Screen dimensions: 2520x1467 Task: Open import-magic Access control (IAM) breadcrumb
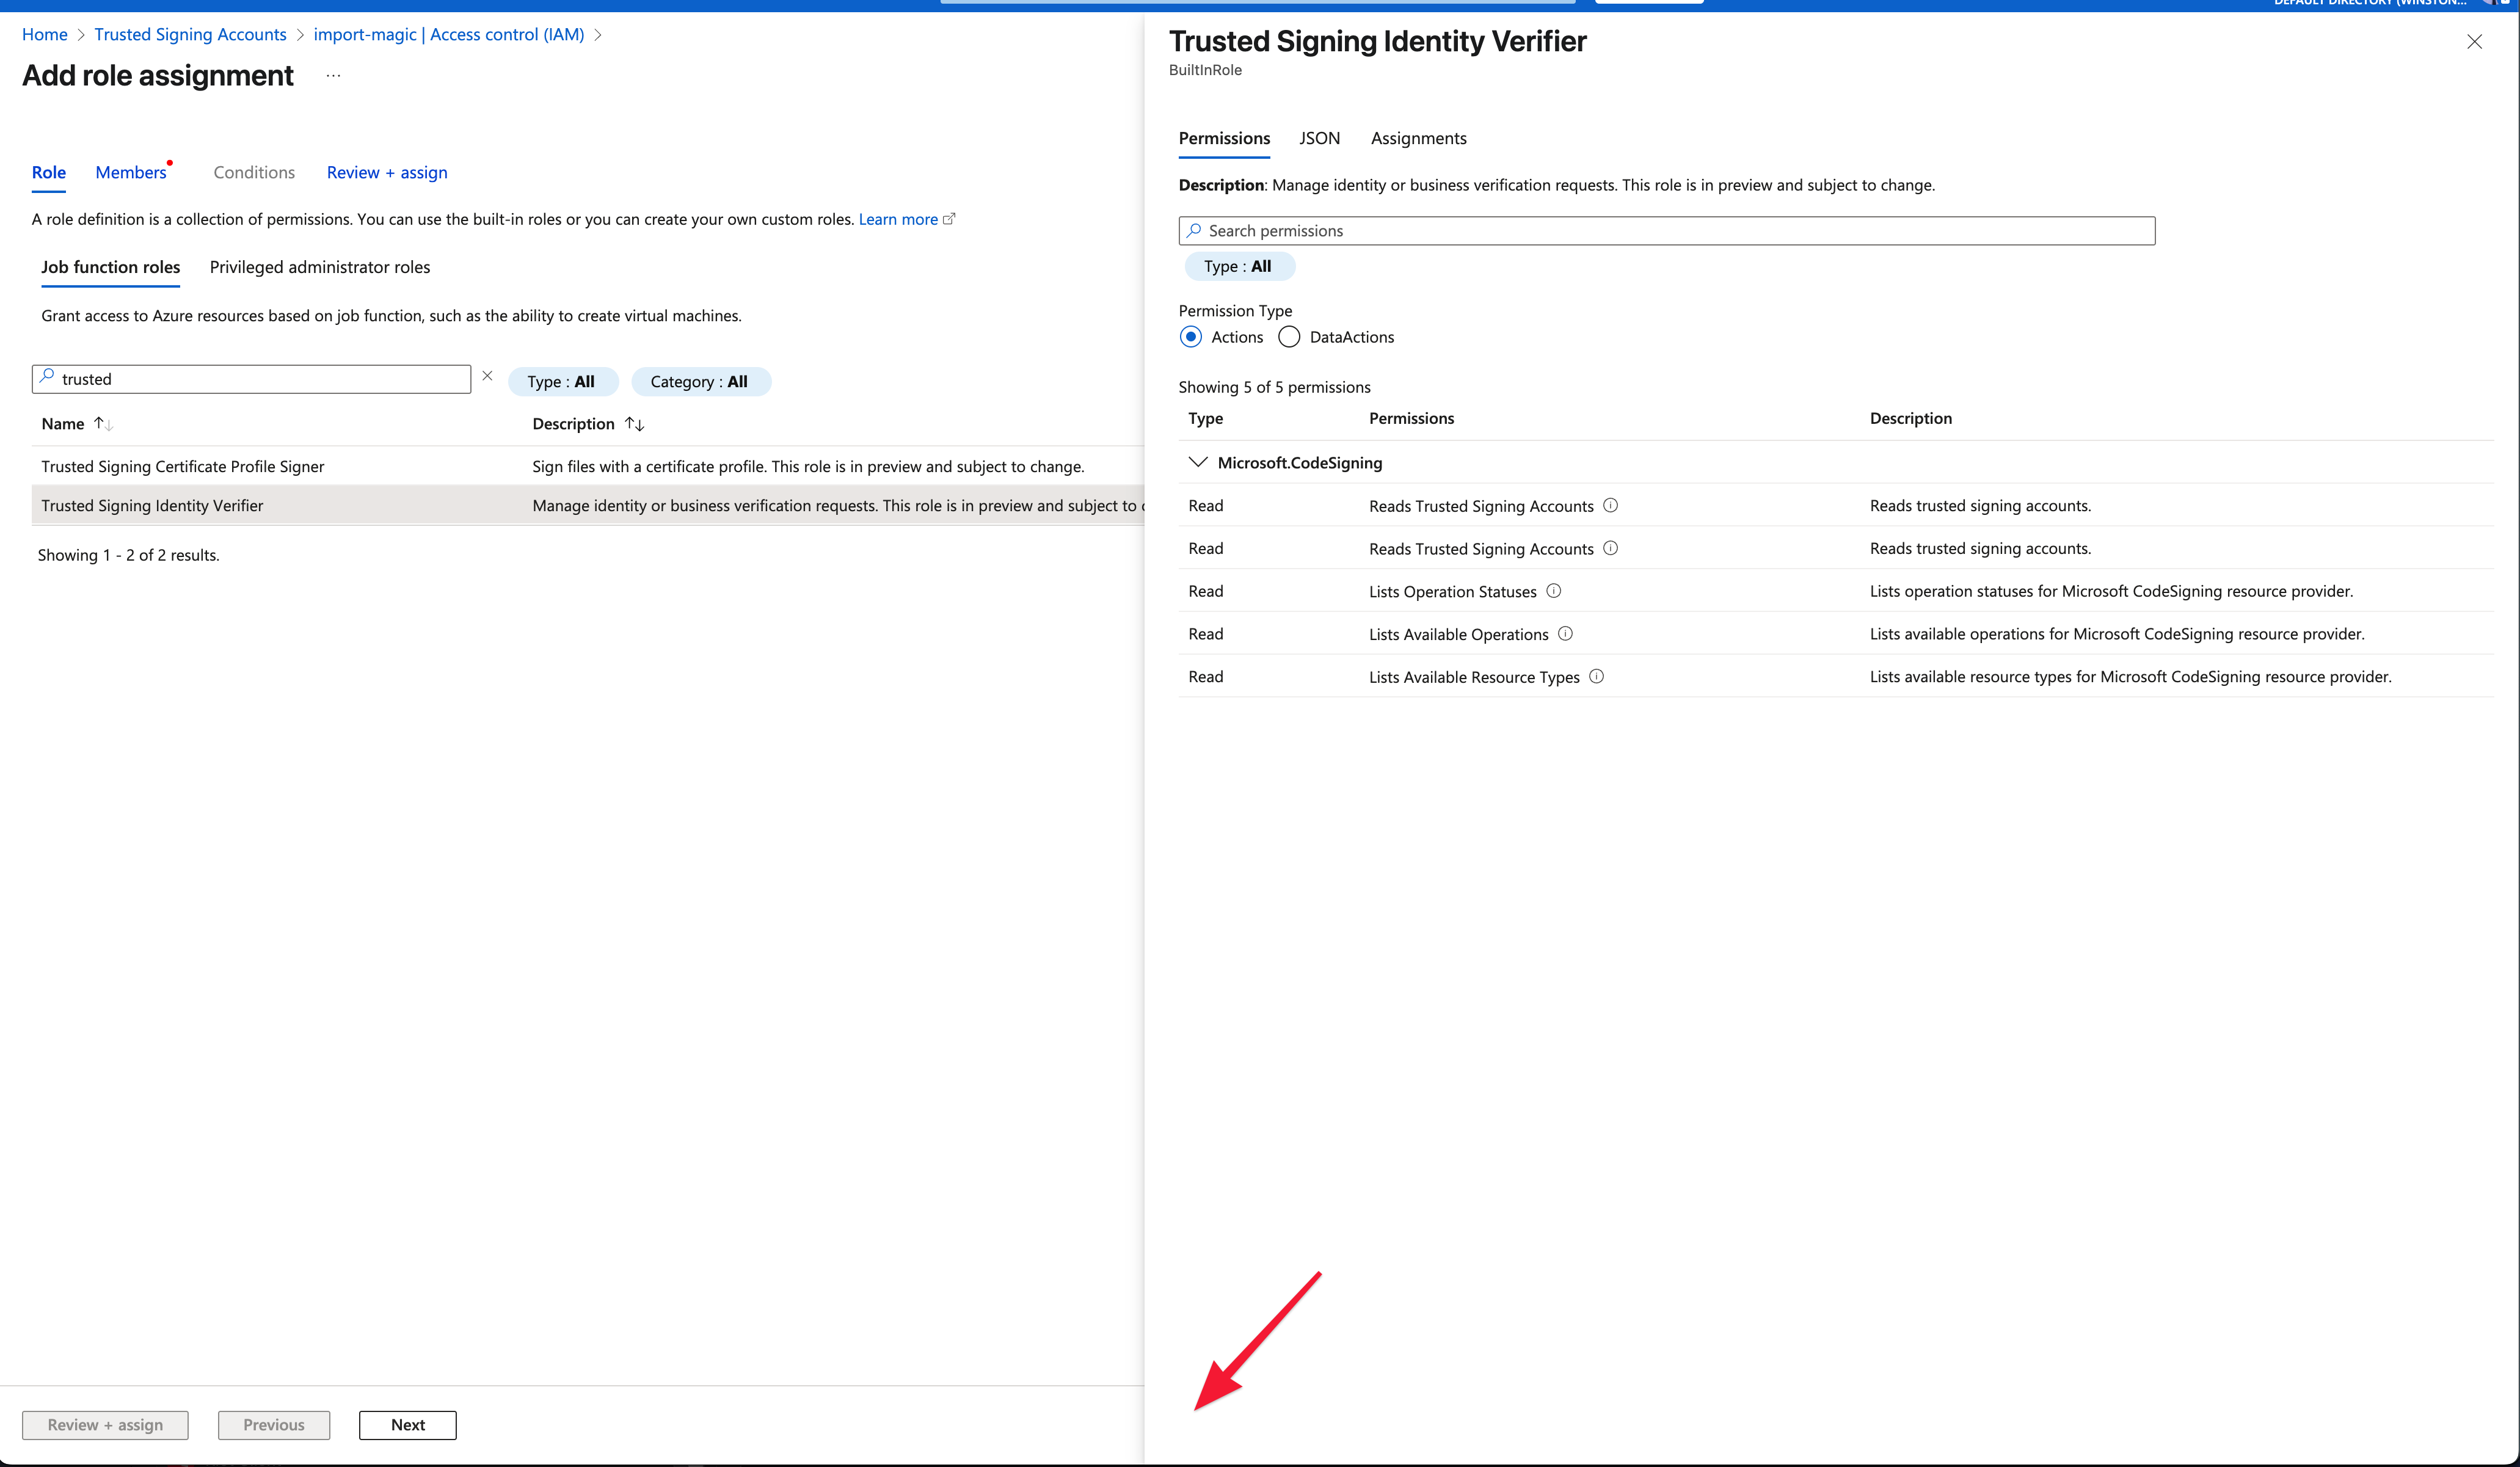[449, 34]
